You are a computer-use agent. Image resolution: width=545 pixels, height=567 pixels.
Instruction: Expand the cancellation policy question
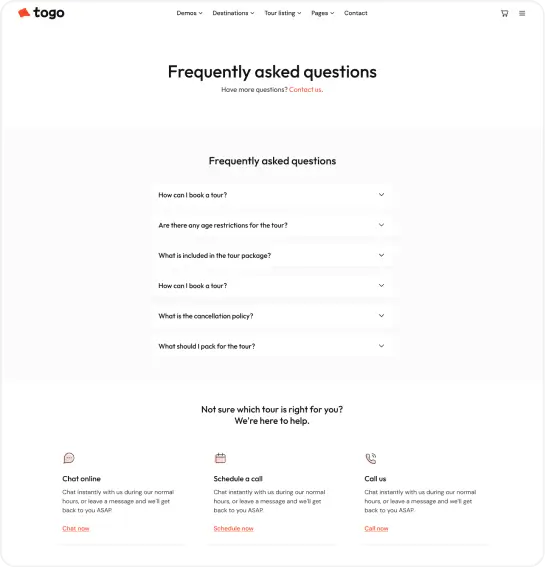coord(272,316)
